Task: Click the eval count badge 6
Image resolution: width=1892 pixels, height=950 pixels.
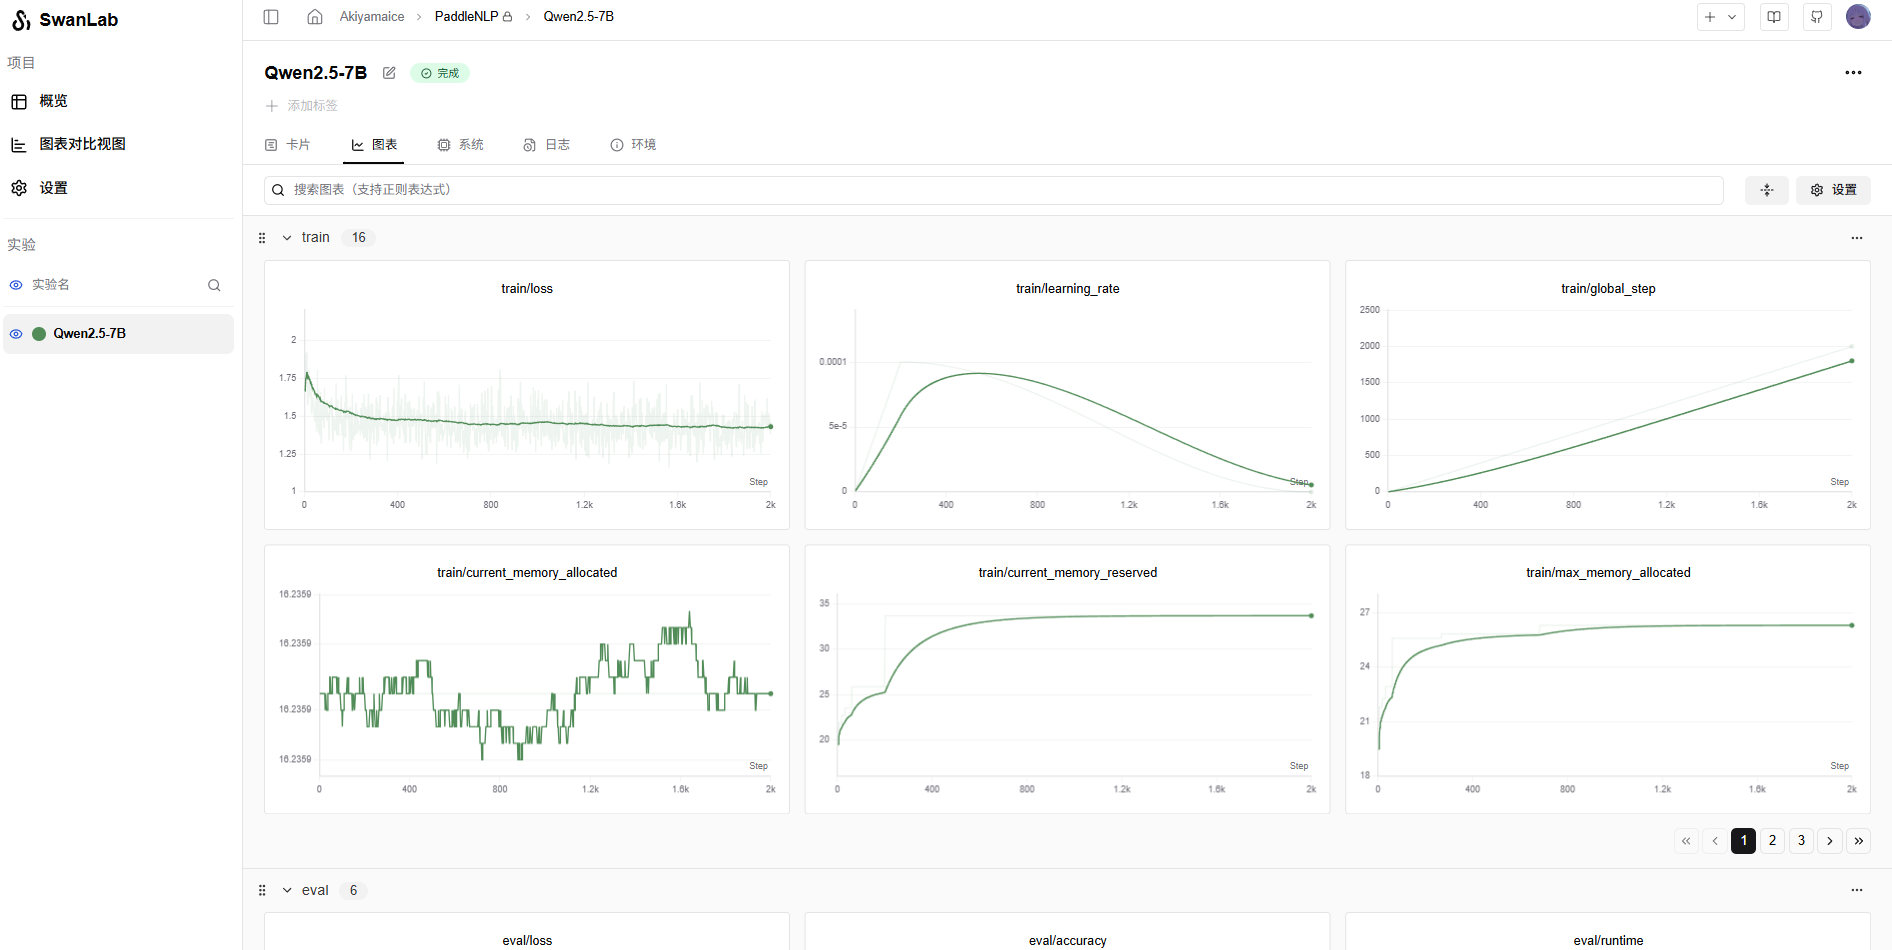Action: (x=353, y=890)
